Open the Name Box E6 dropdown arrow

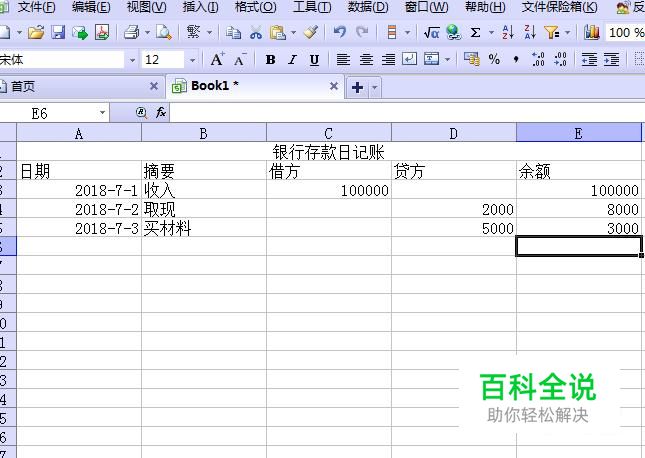click(102, 112)
